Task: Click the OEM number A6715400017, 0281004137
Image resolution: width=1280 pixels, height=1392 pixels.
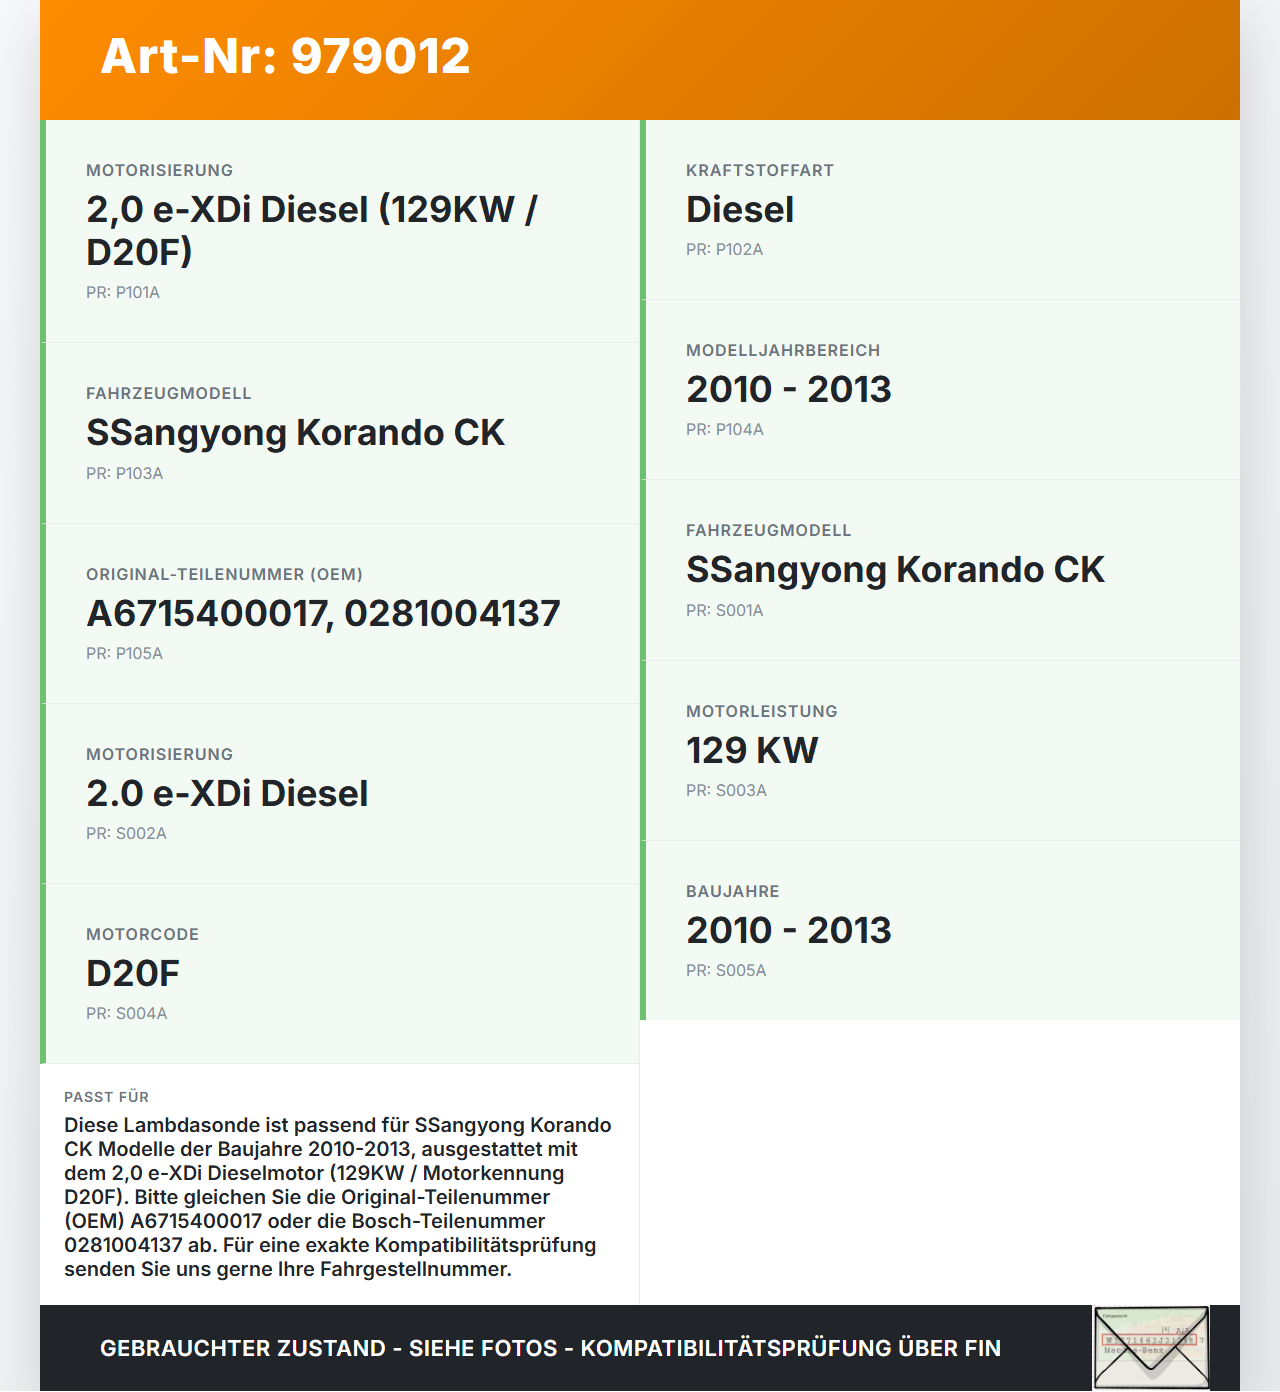Action: click(x=323, y=614)
